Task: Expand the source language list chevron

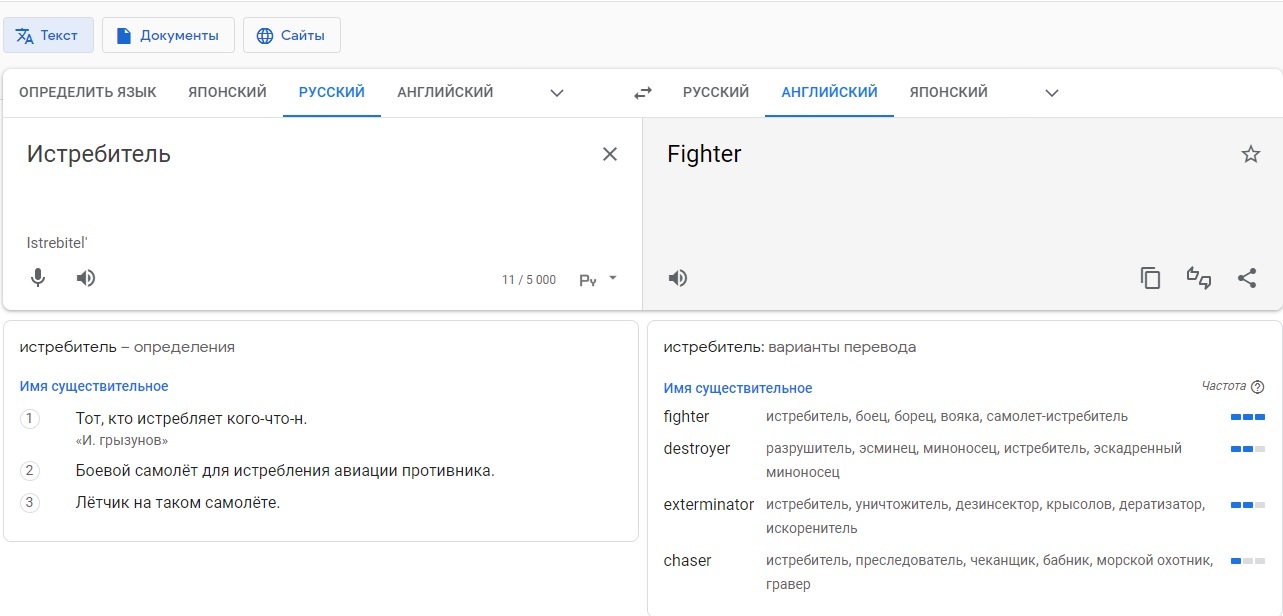Action: [x=557, y=93]
